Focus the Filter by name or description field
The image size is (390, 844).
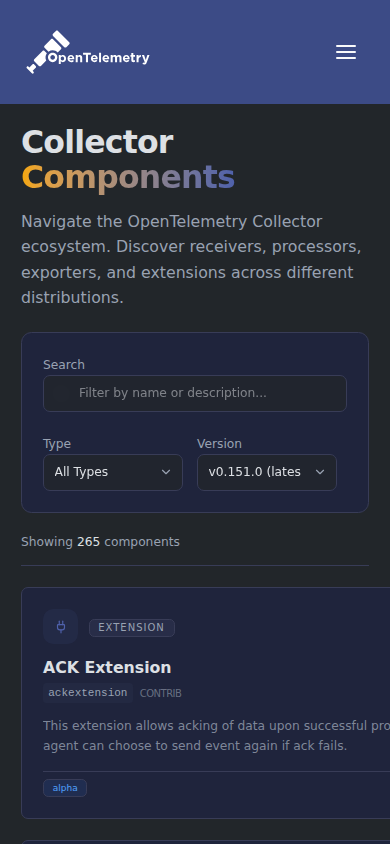pos(195,393)
